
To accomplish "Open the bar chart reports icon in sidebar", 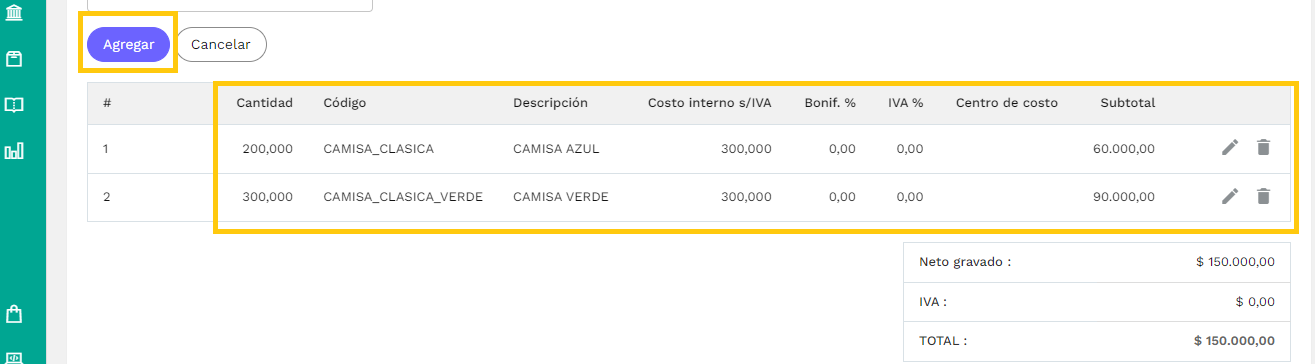I will click(x=14, y=151).
